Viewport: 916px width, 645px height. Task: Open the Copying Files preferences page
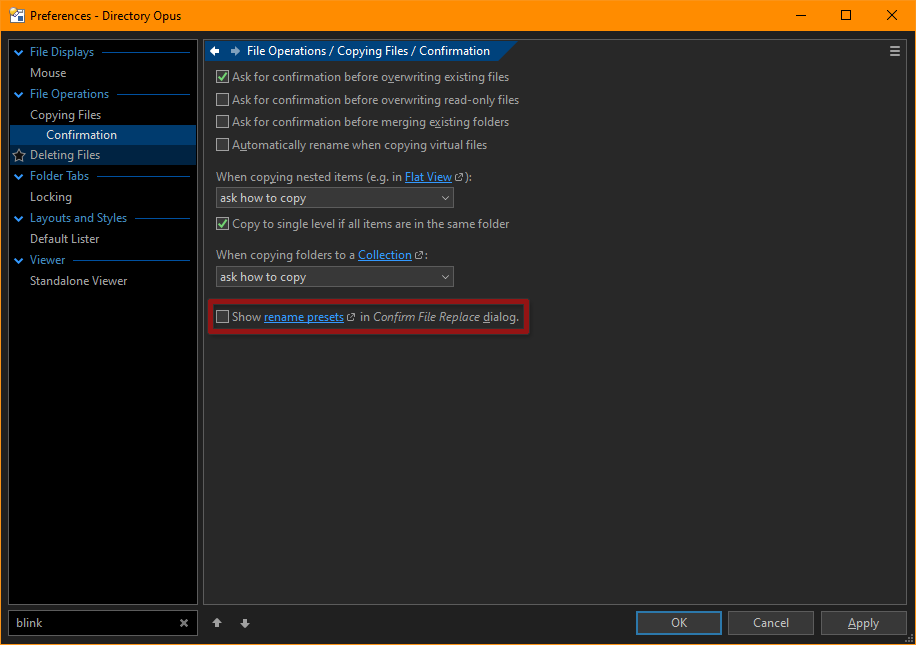pyautogui.click(x=65, y=115)
